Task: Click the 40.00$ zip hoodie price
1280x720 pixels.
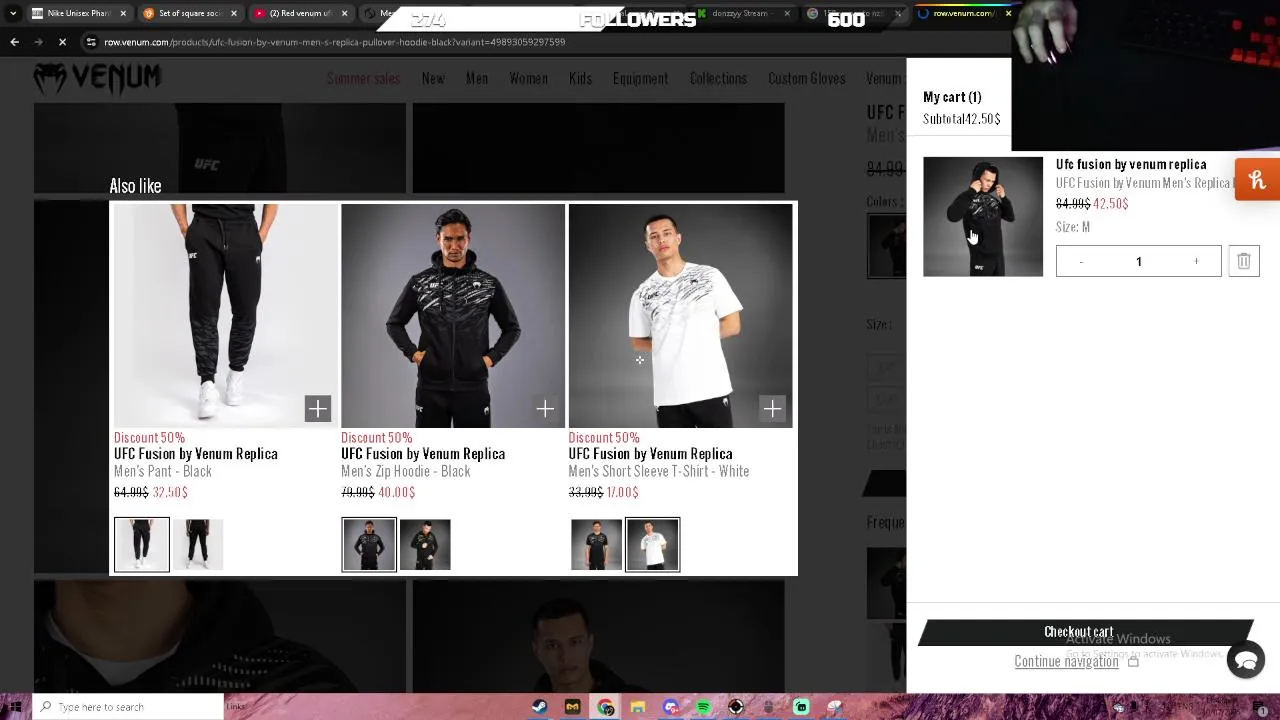Action: (397, 492)
